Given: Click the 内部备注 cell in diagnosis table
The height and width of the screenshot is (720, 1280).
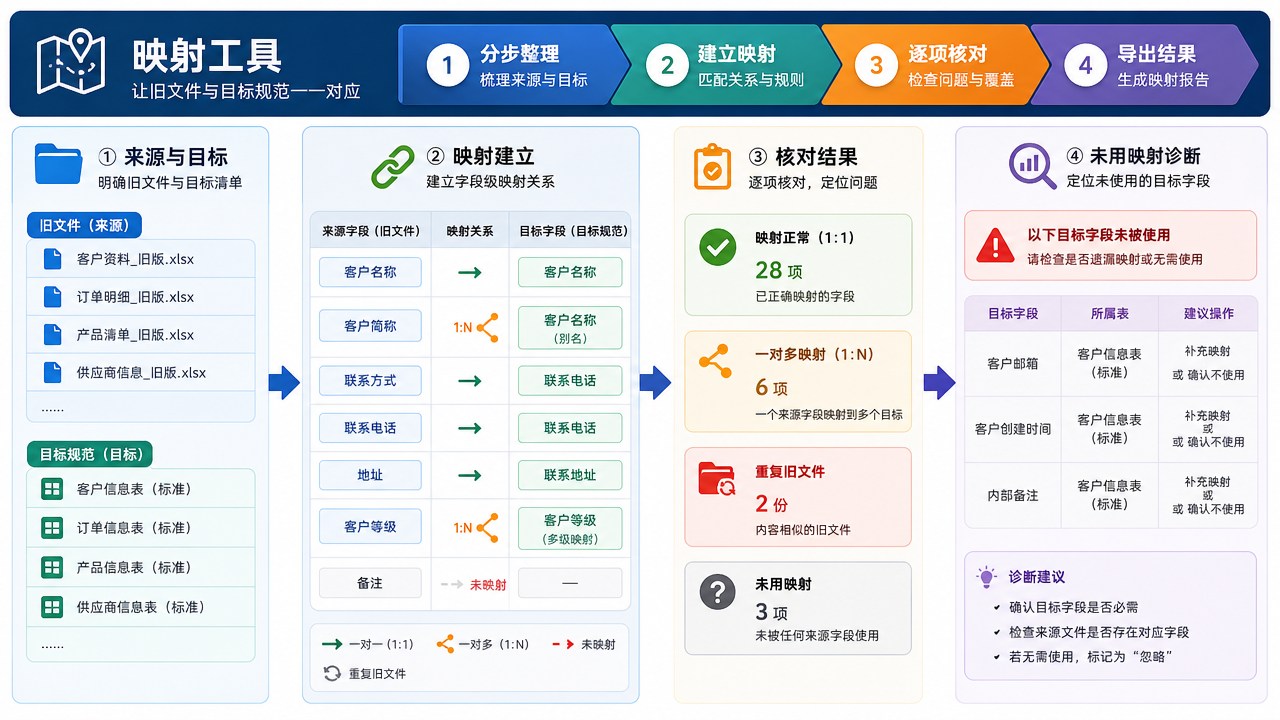Looking at the screenshot, I should click(1013, 495).
